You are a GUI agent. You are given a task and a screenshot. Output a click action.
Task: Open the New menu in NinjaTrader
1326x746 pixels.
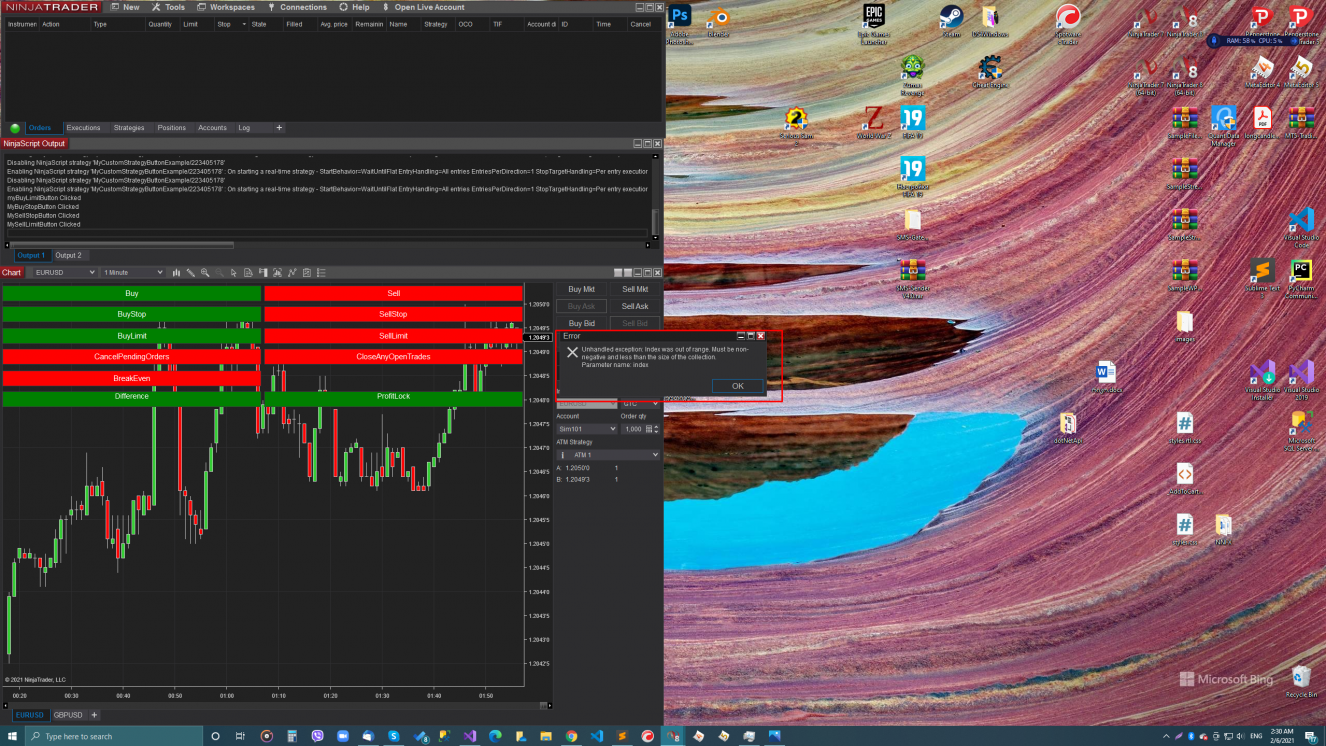coord(124,7)
